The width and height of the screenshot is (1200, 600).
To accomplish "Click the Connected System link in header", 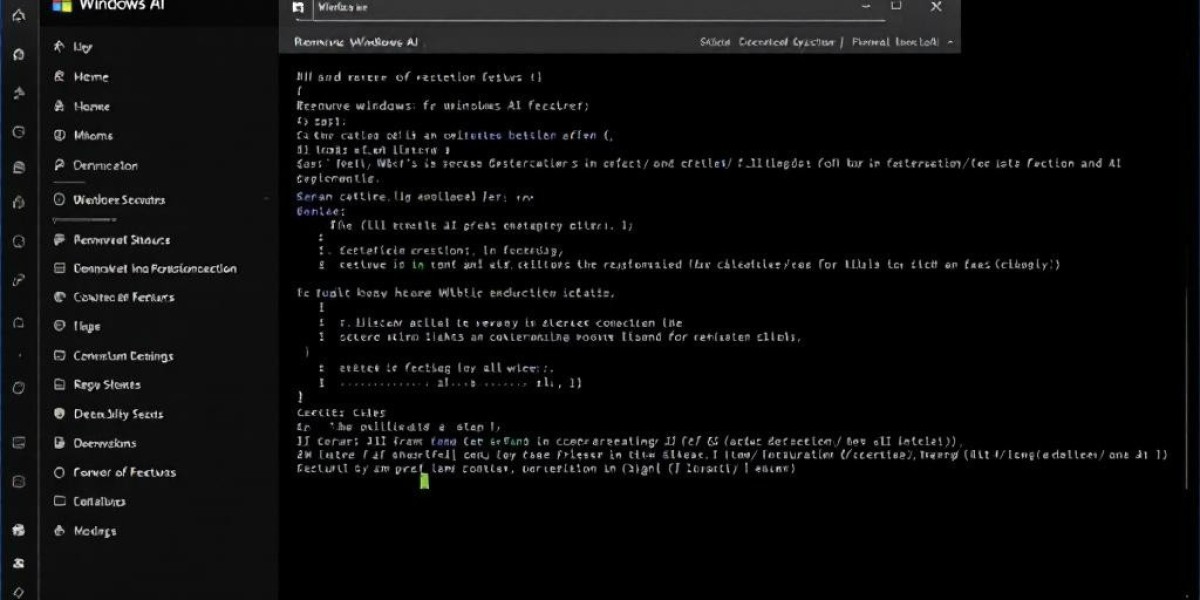I will pos(785,43).
